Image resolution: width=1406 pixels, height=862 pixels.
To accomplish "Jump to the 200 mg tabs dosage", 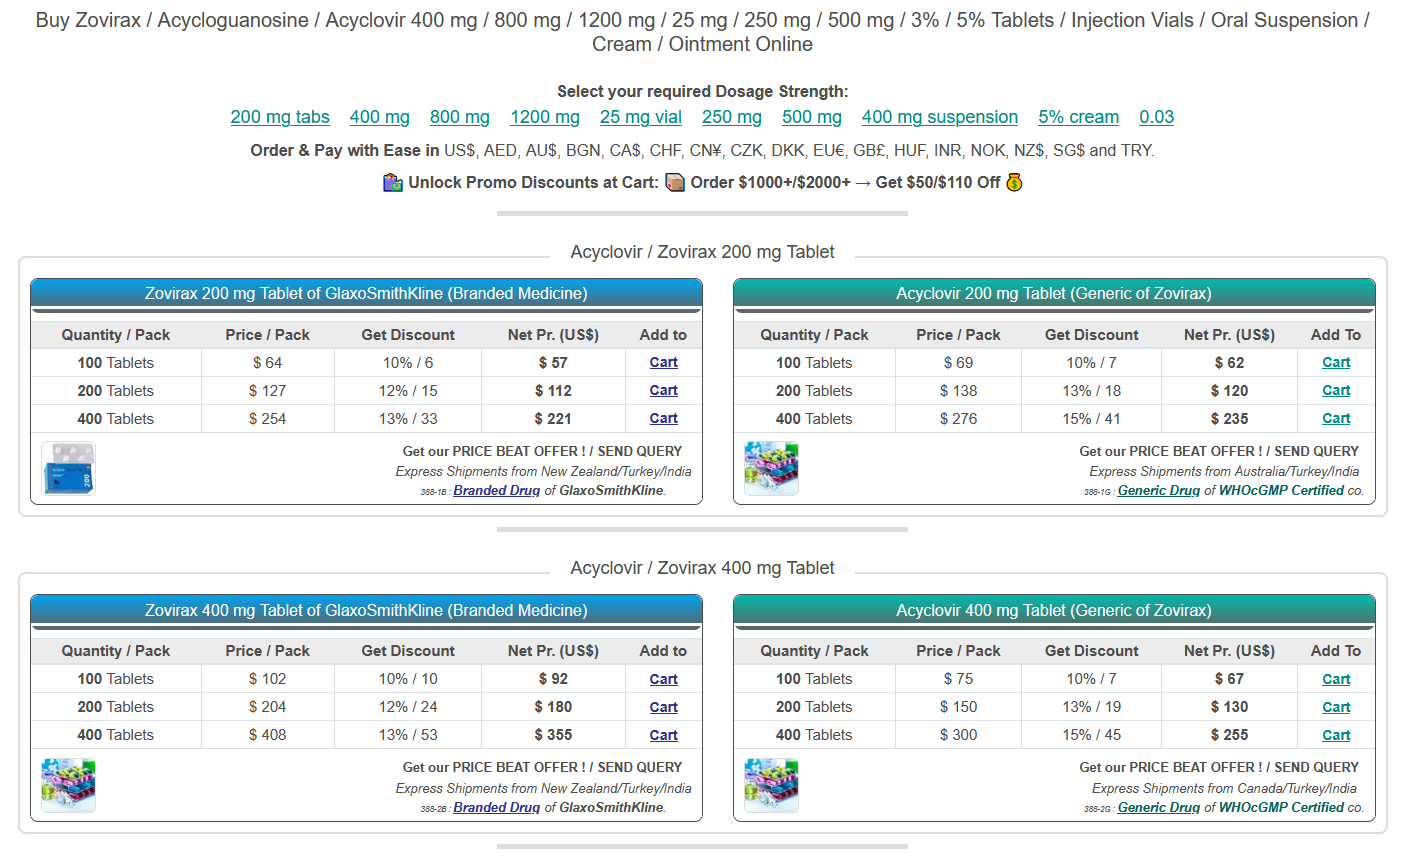I will point(280,117).
